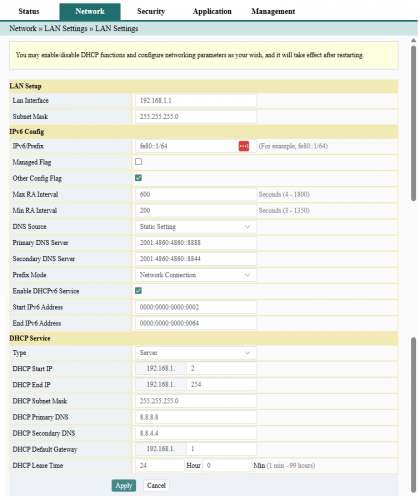420x500 pixels.
Task: Open the Management tab
Action: (273, 11)
